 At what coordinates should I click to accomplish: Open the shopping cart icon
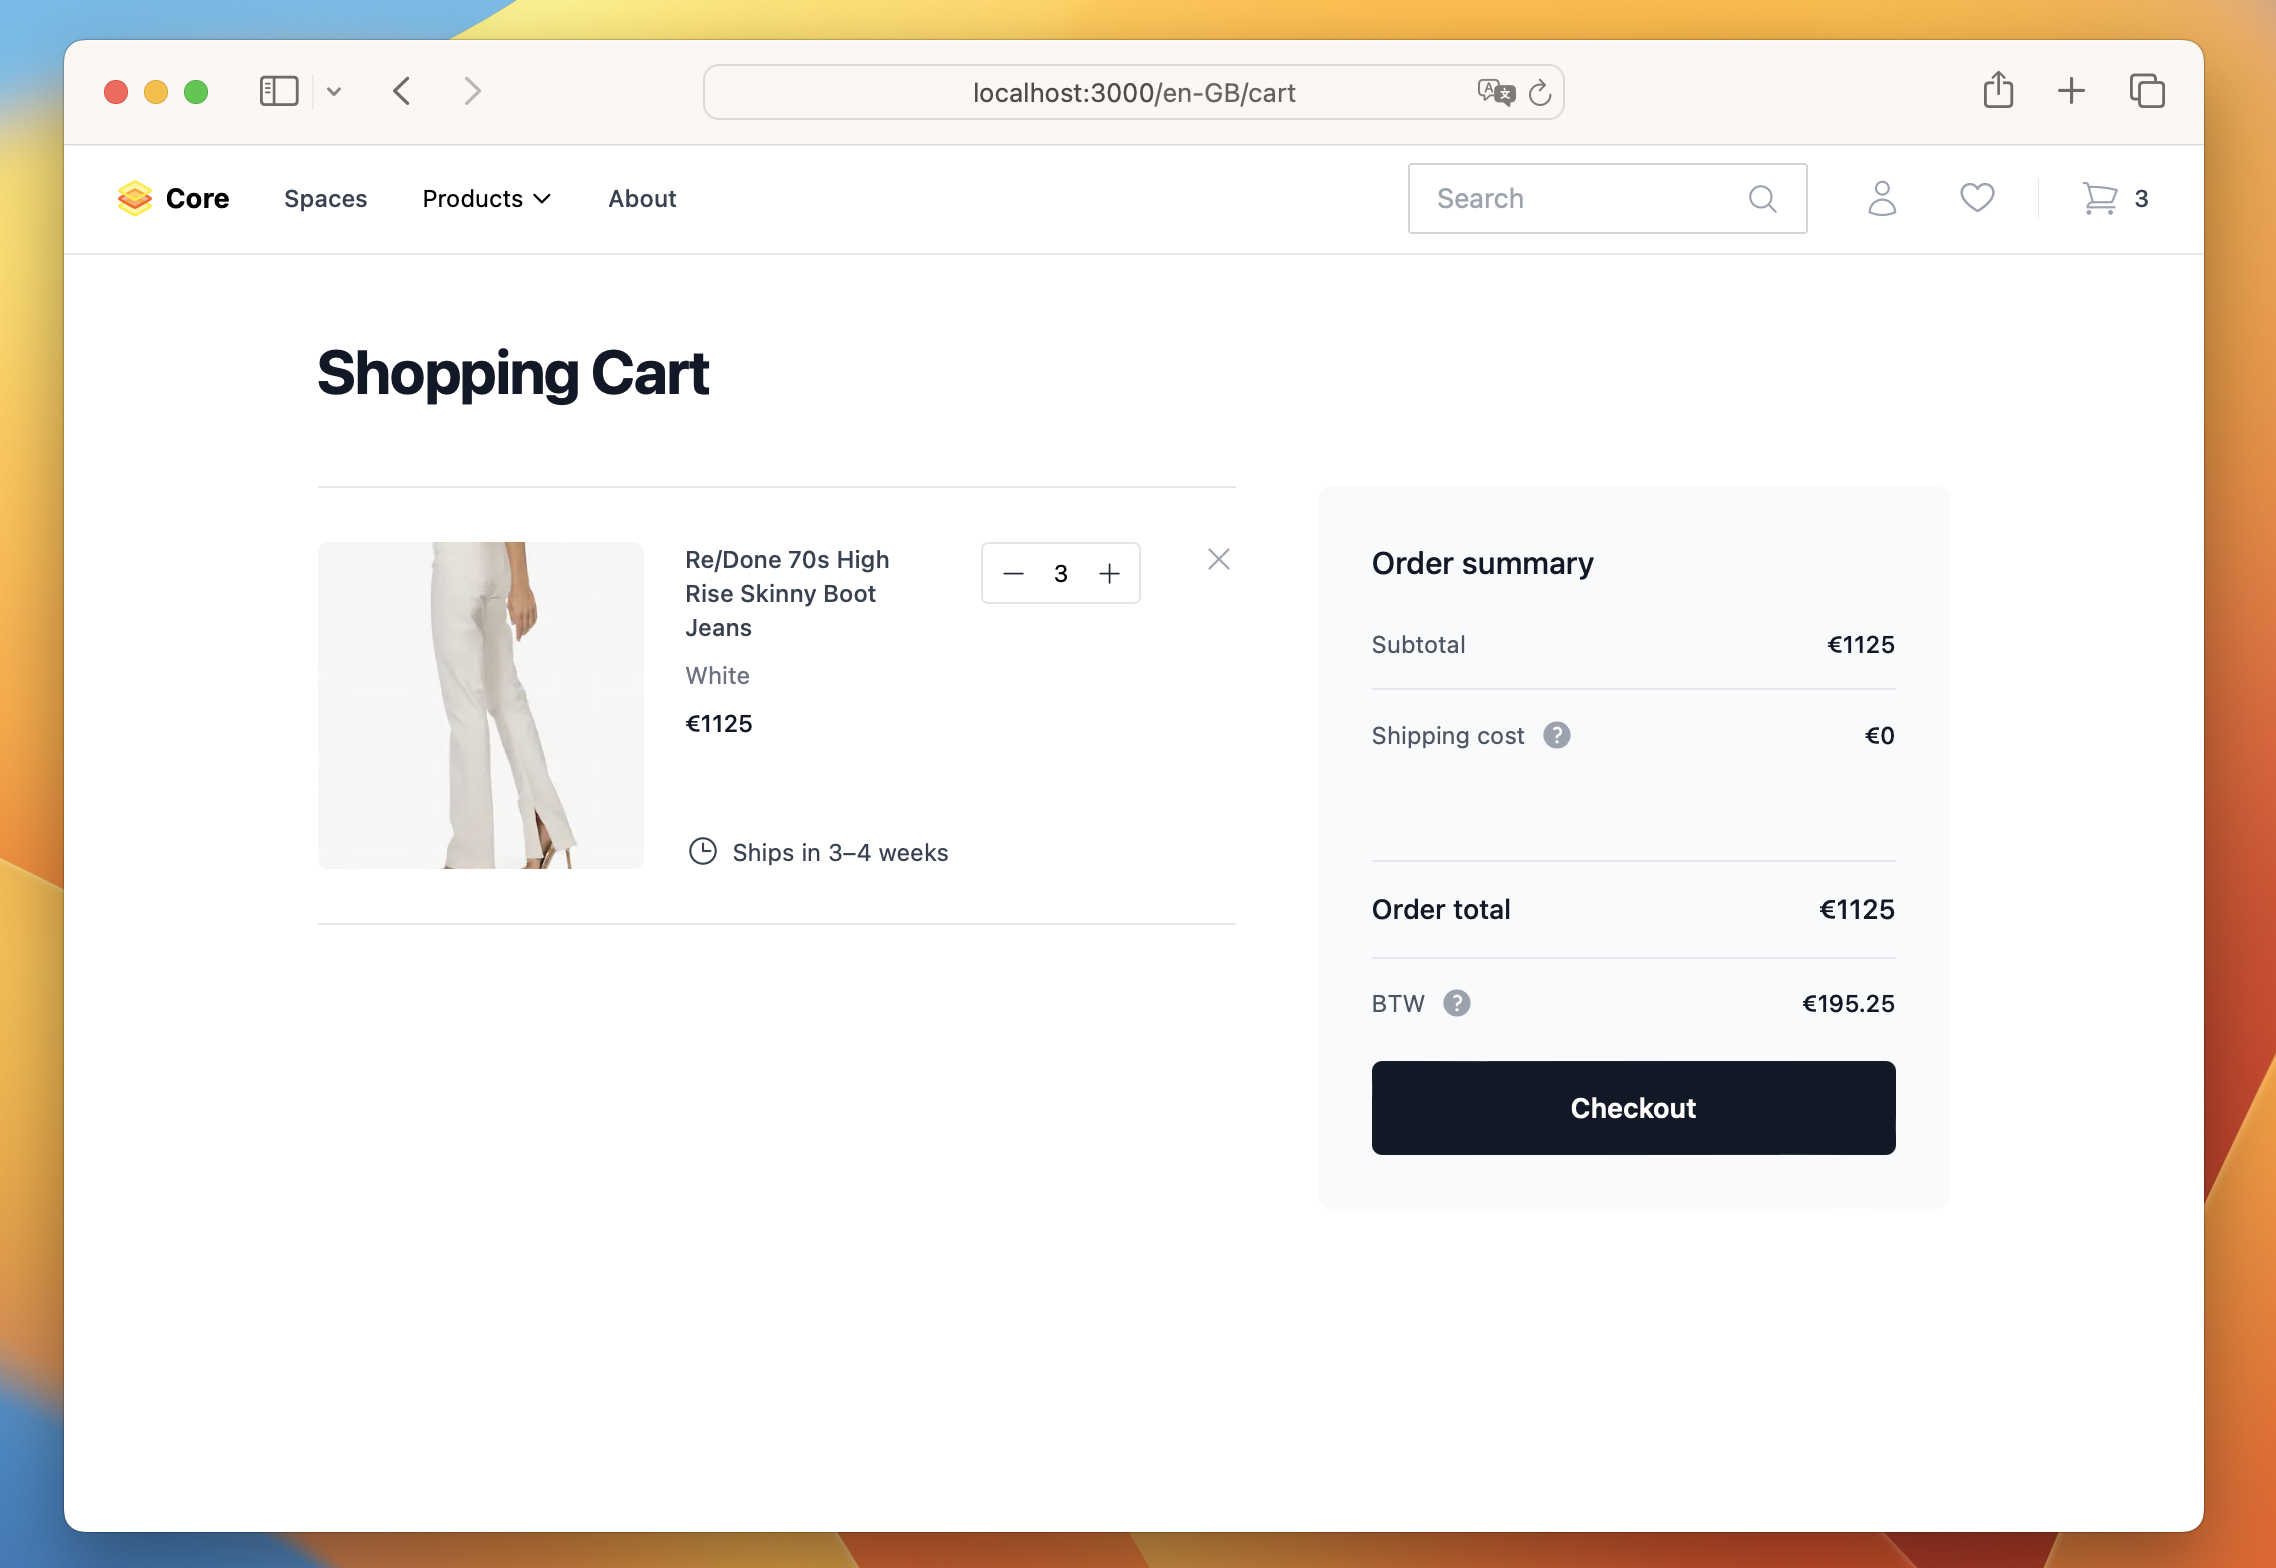(x=2100, y=198)
